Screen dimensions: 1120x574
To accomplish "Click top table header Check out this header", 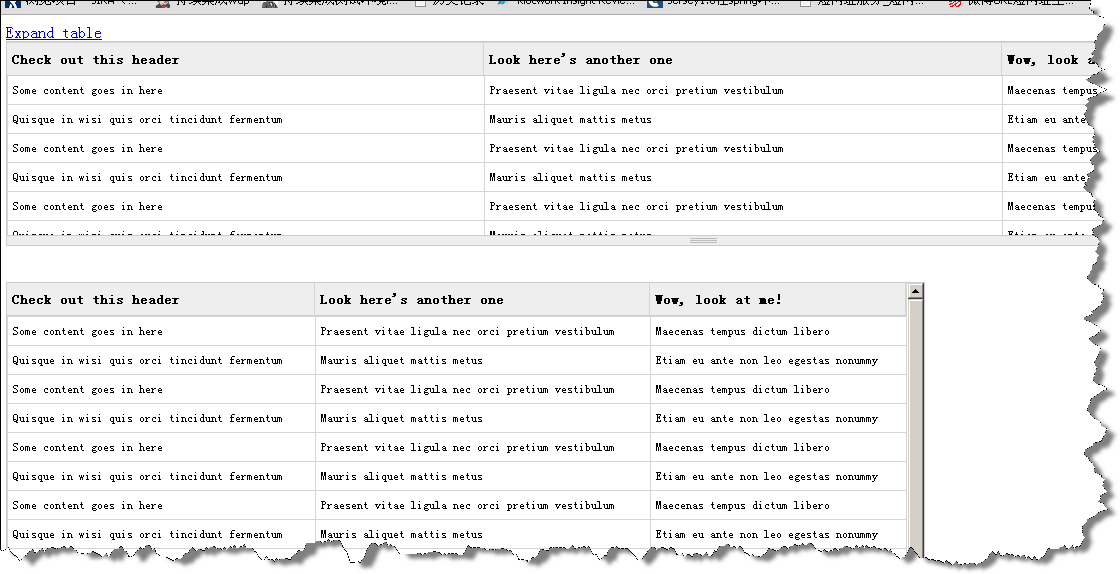I will tap(245, 59).
